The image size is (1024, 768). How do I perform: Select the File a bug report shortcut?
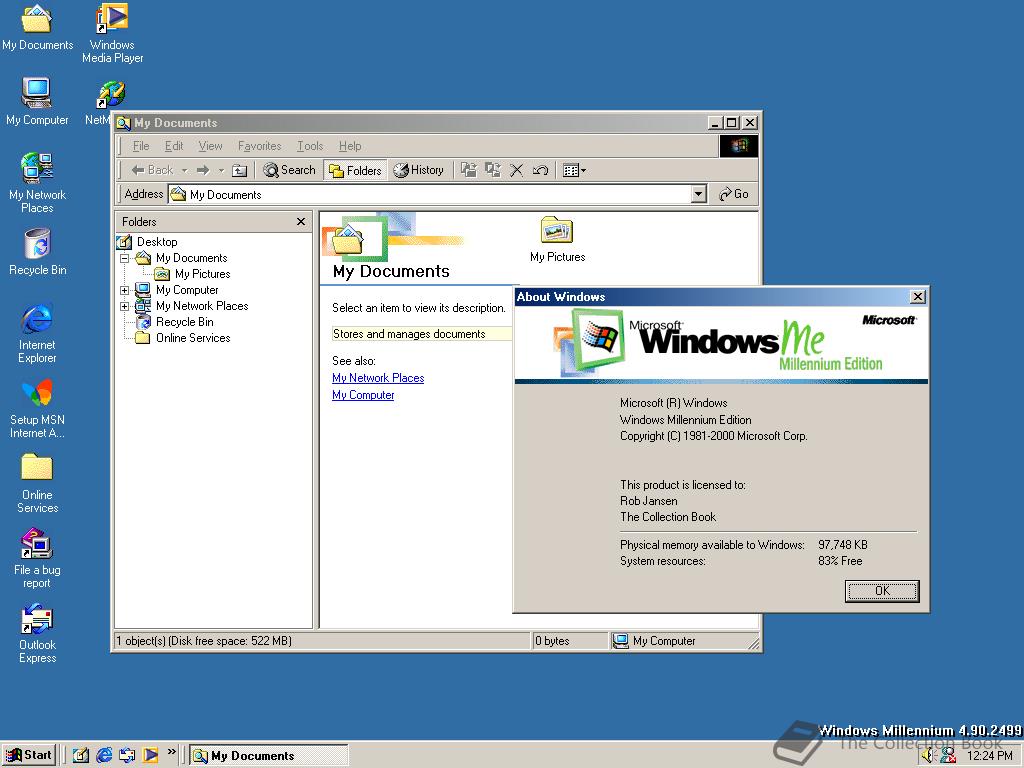point(37,558)
